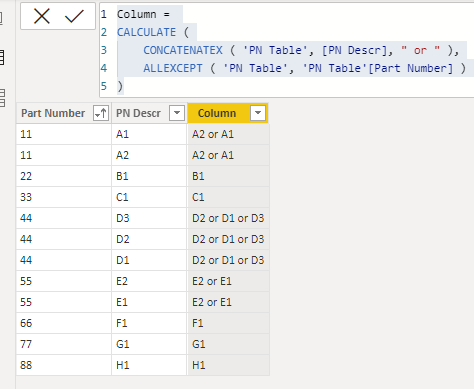Select cell A2 in PN Descr

(x=149, y=155)
